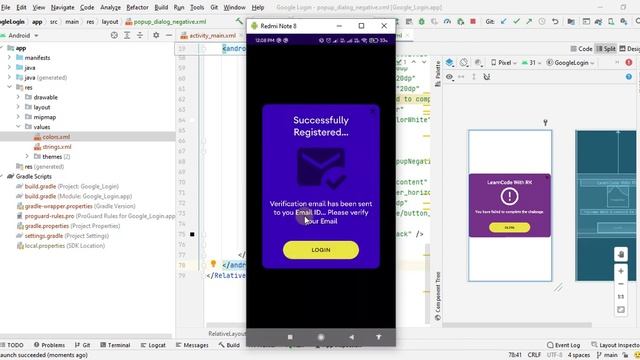Toggle view options eye icon in designer

(x=449, y=77)
